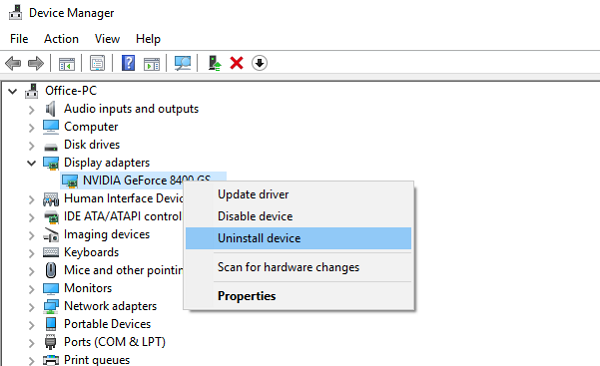Open the View menu
600x366 pixels.
tap(107, 39)
